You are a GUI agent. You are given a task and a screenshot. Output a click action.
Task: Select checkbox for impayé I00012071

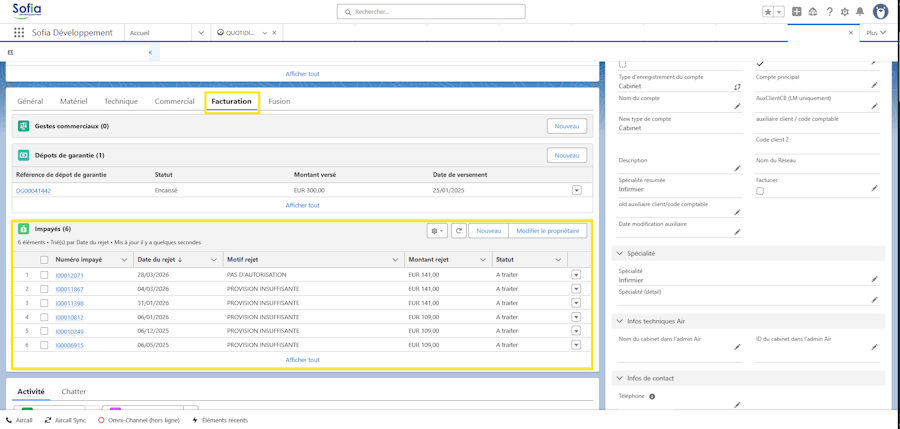click(x=44, y=275)
